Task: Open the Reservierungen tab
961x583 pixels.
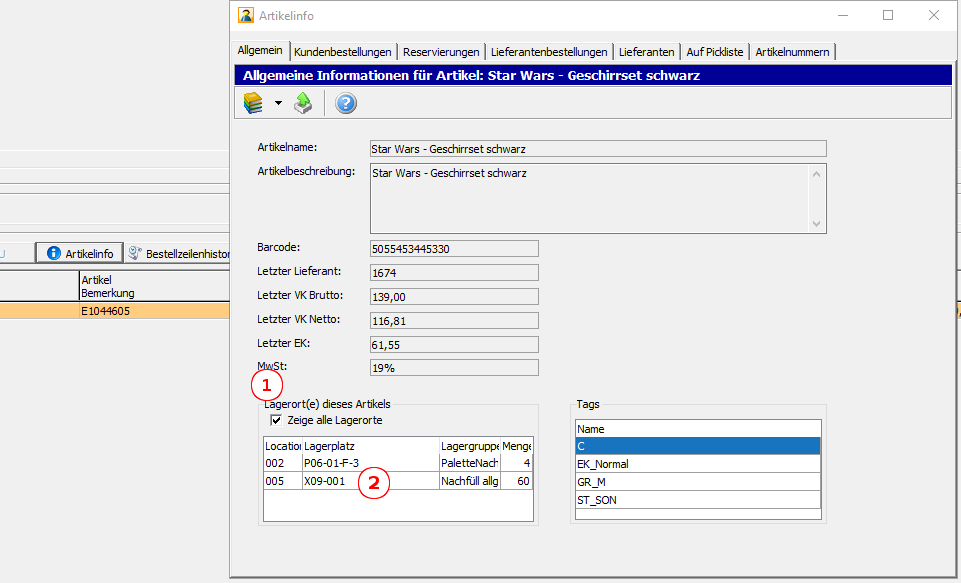Action: [441, 52]
